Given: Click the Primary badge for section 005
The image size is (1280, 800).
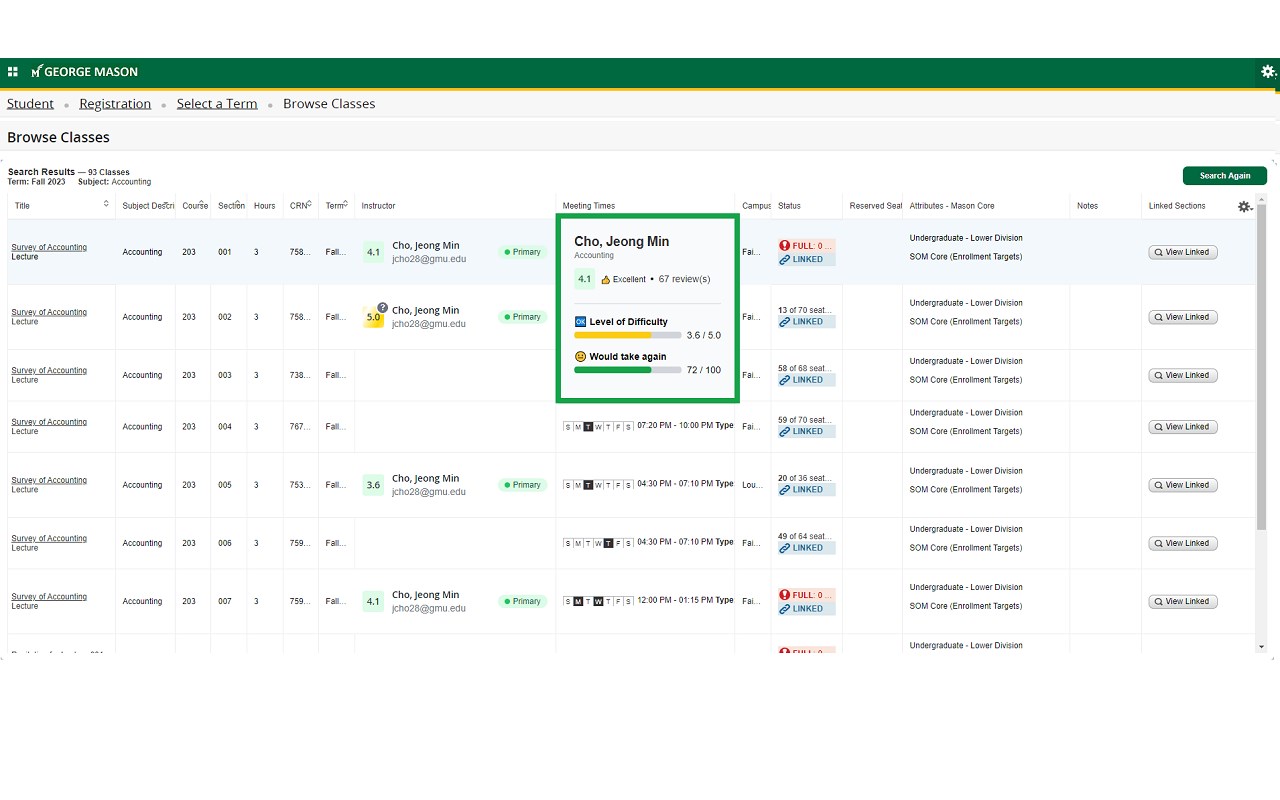Looking at the screenshot, I should (522, 485).
